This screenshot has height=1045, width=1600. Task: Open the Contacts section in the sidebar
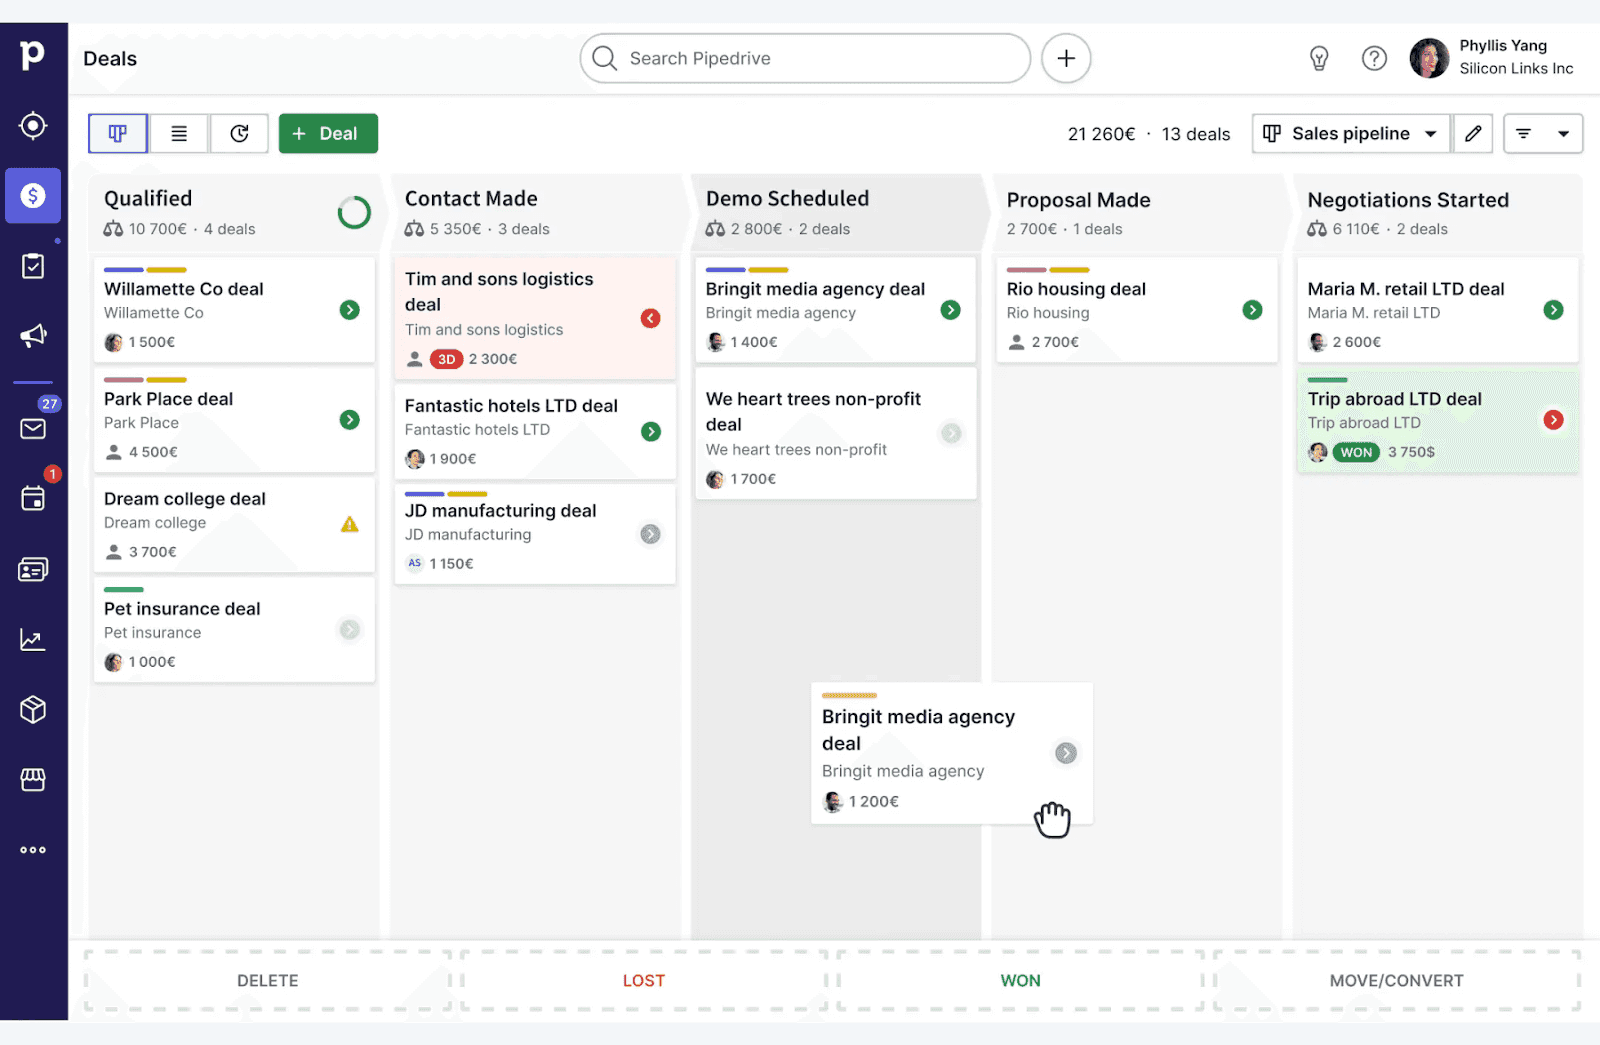coord(33,568)
